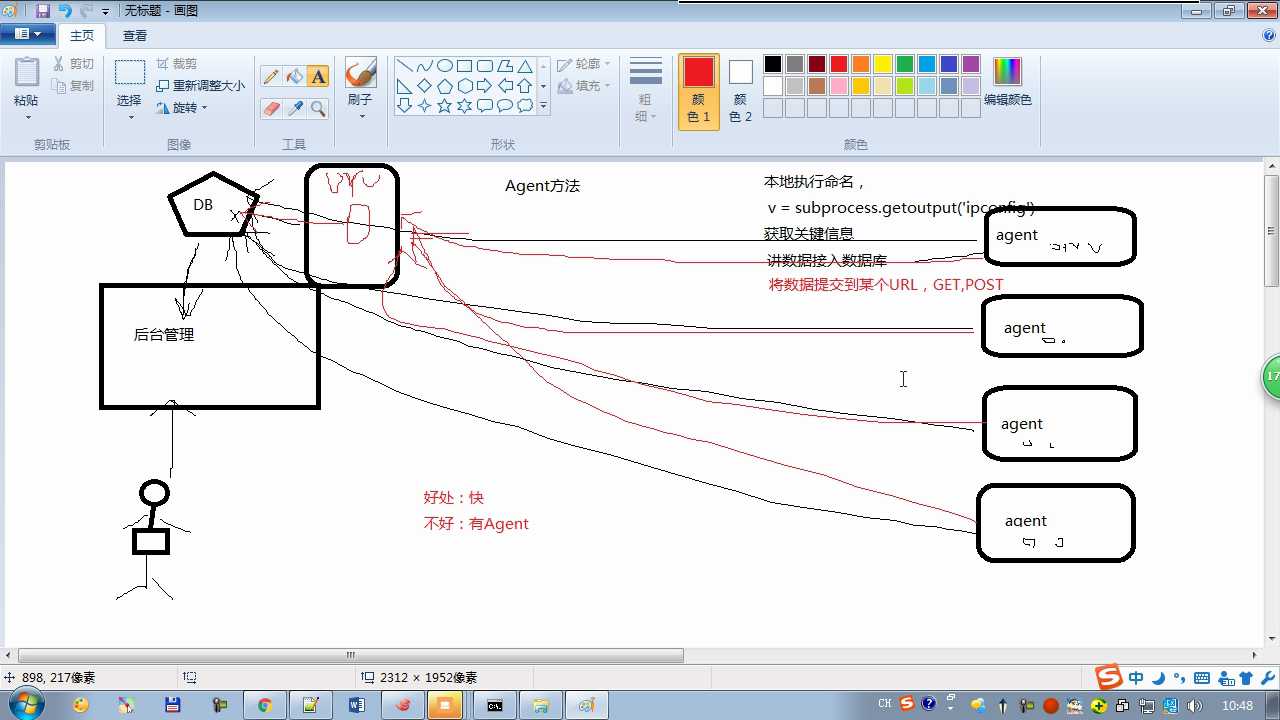This screenshot has width=1280, height=720.
Task: Choose the Rectangle shape
Action: 464,66
